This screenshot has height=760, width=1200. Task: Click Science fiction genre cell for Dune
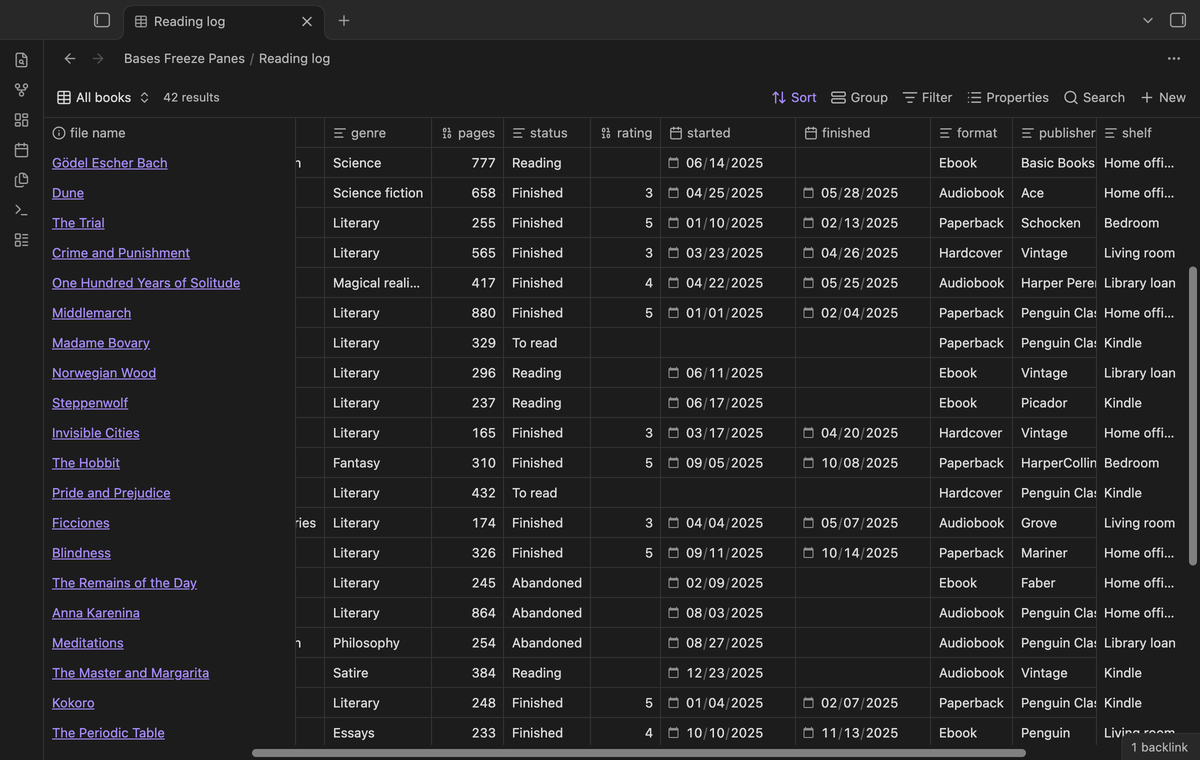[x=378, y=193]
